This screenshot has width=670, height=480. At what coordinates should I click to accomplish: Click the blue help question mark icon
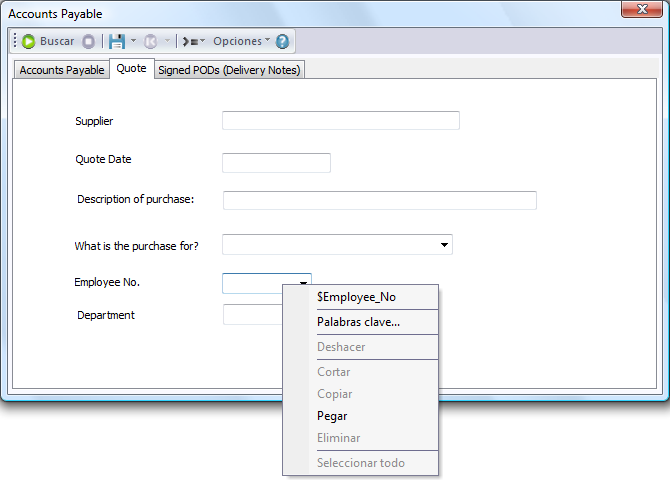tap(282, 42)
